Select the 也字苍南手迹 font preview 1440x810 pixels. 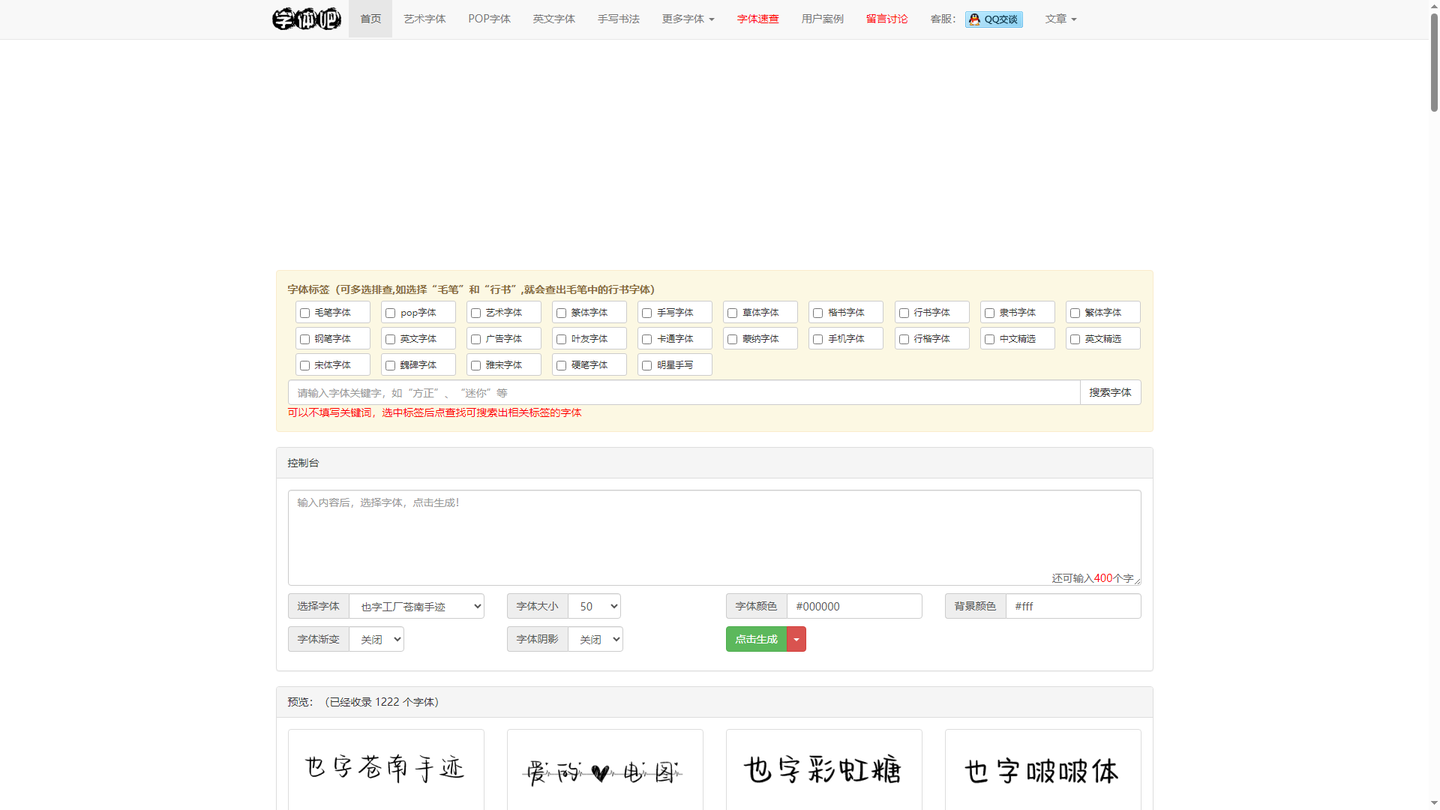pyautogui.click(x=386, y=769)
